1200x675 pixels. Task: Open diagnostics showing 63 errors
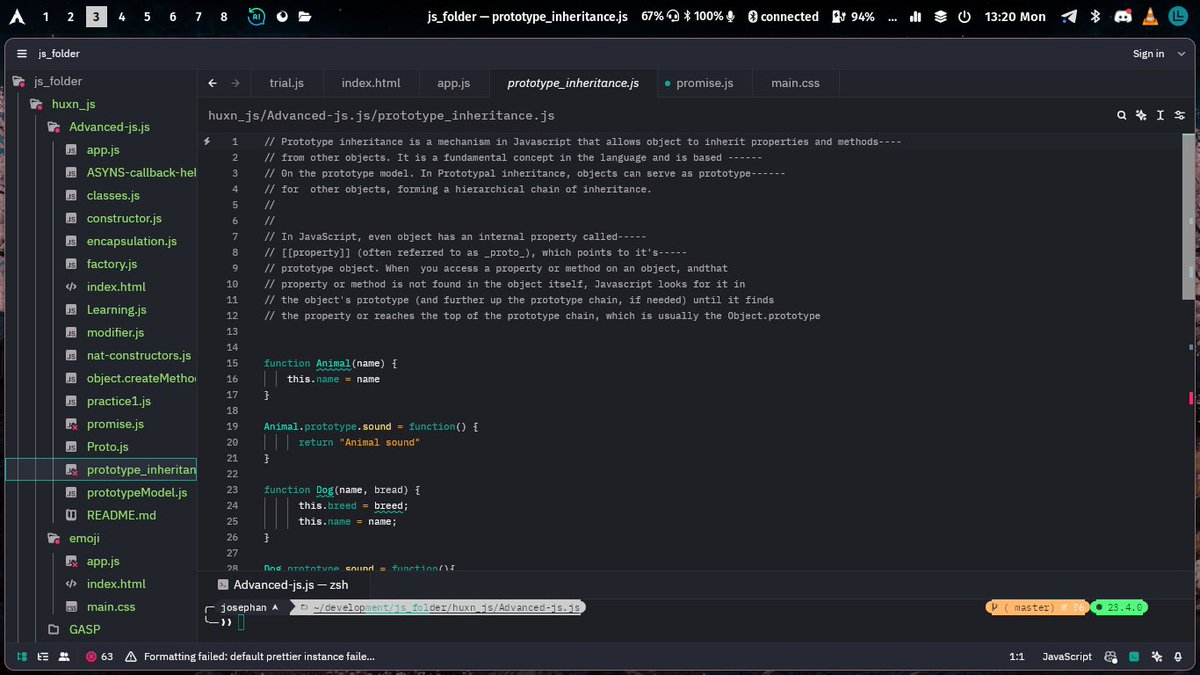tap(99, 656)
